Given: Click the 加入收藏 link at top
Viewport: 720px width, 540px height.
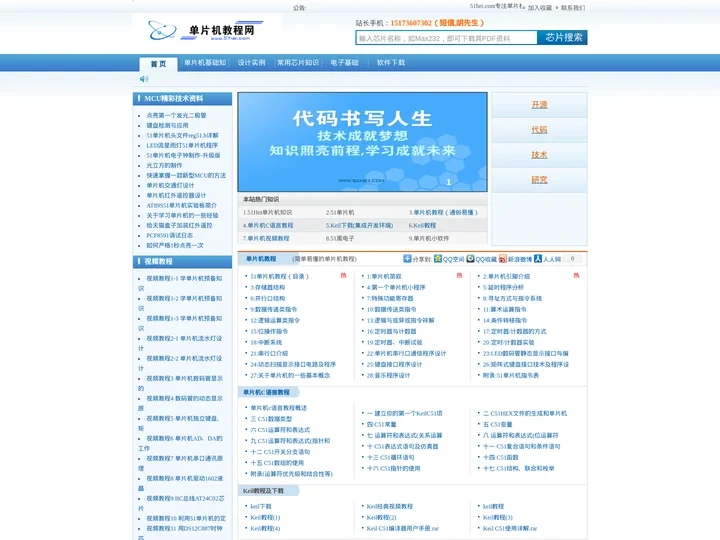Looking at the screenshot, I should [540, 8].
